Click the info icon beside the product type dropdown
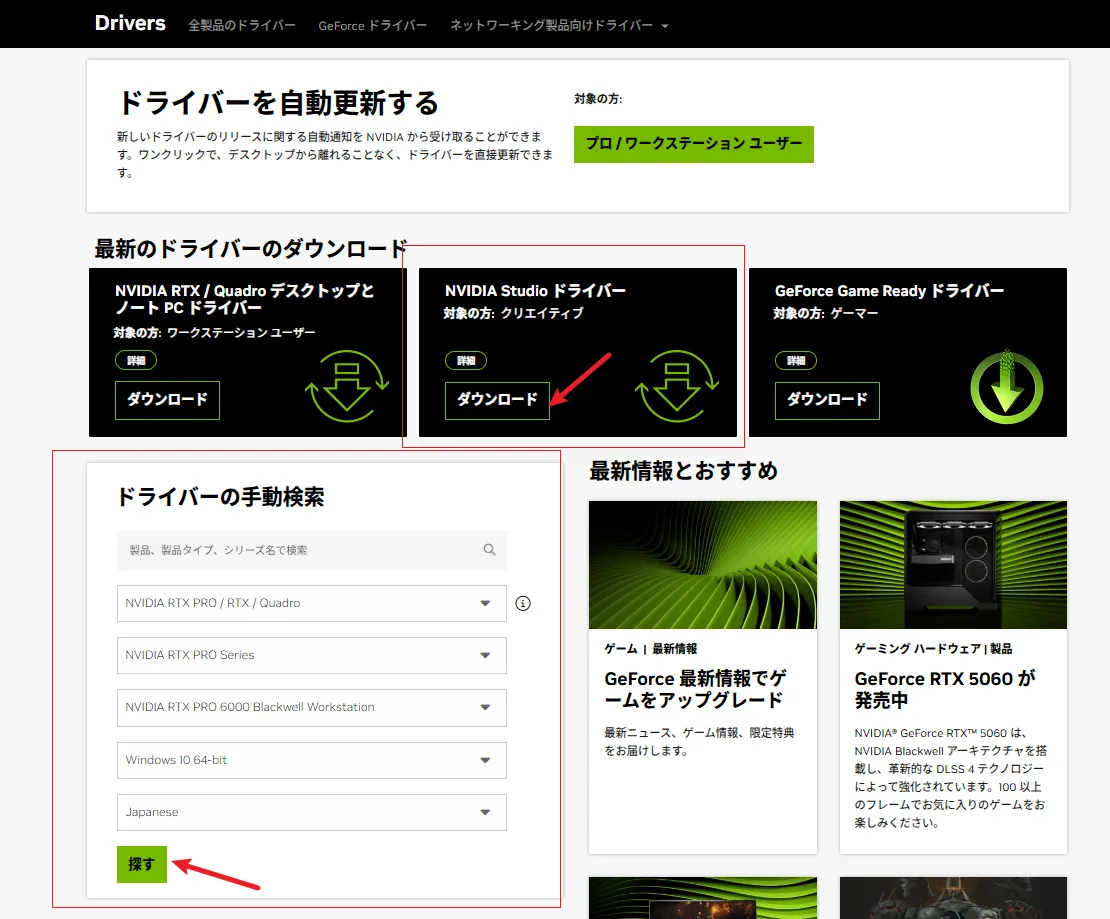The width and height of the screenshot is (1110, 919). 523,603
